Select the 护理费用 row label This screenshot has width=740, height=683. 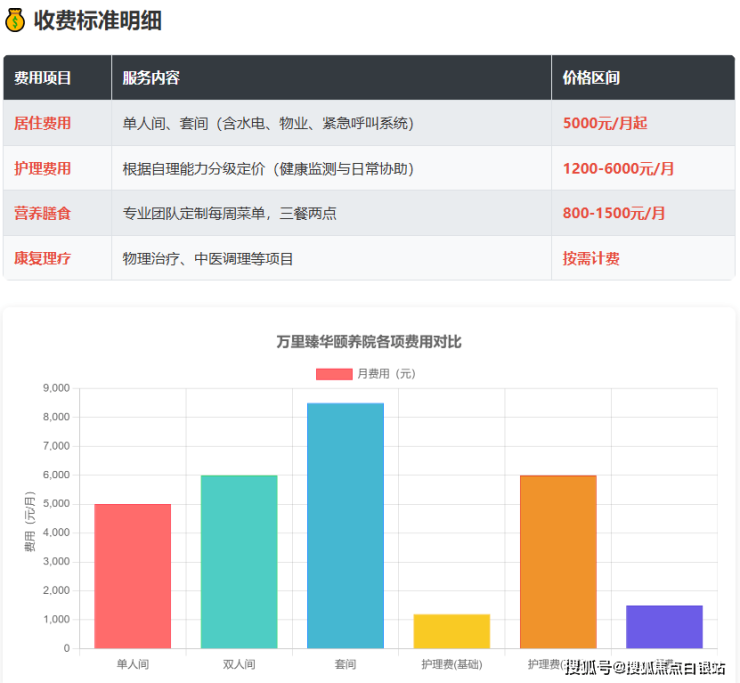[42, 168]
